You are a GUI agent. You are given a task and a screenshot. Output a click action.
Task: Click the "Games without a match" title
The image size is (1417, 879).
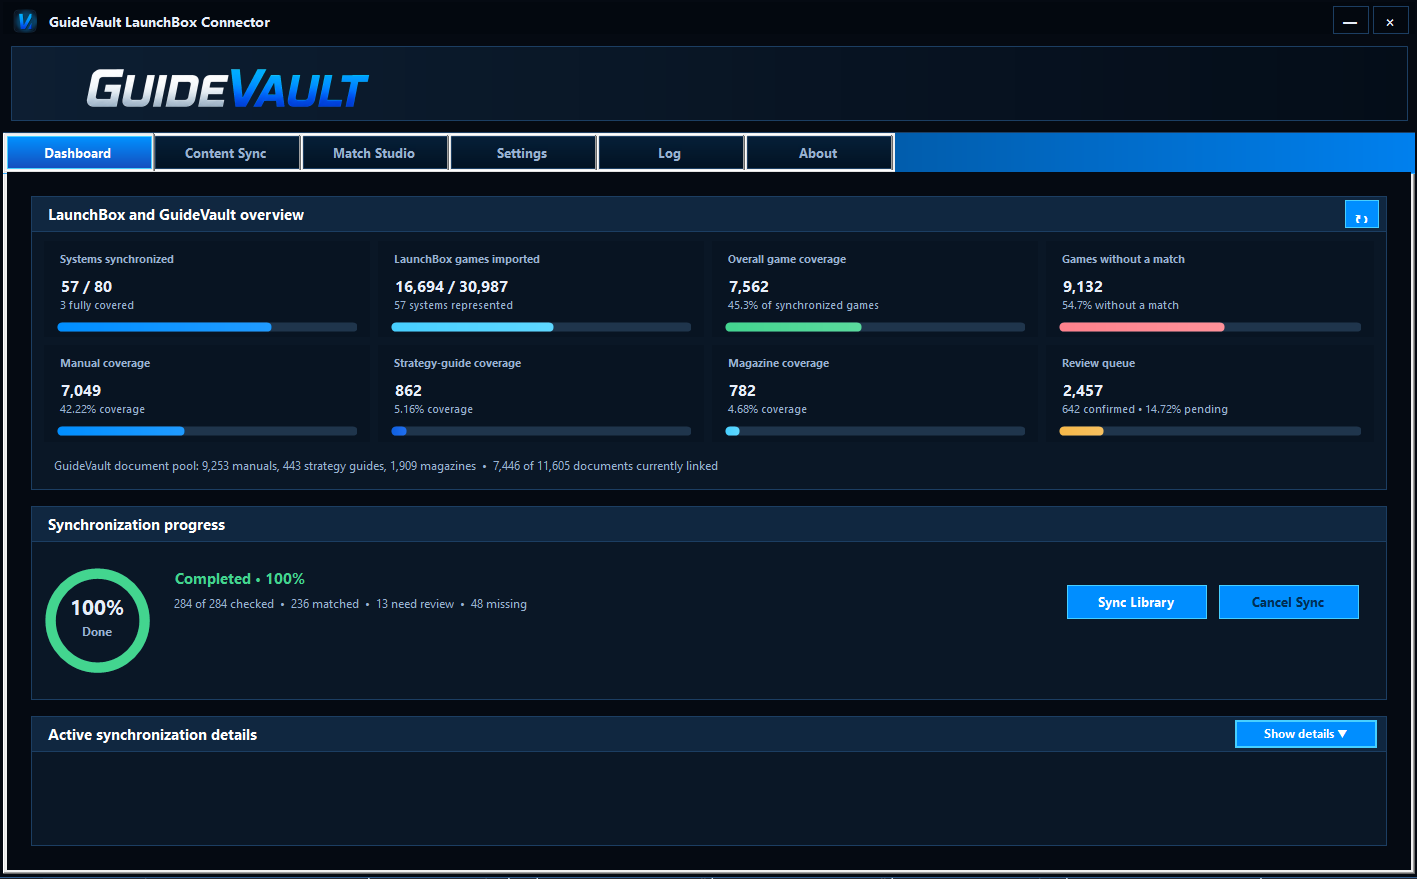(1123, 259)
